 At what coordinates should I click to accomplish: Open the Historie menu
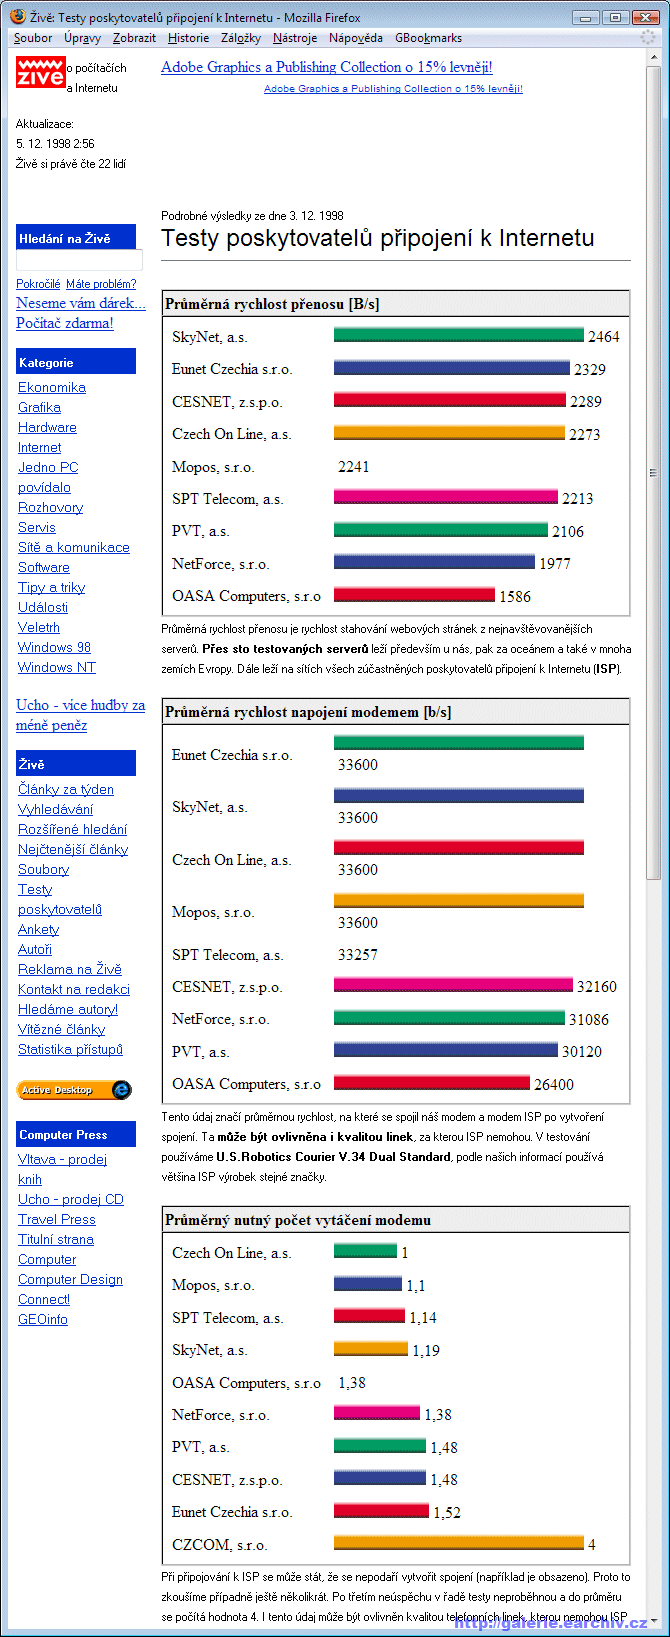[x=188, y=38]
